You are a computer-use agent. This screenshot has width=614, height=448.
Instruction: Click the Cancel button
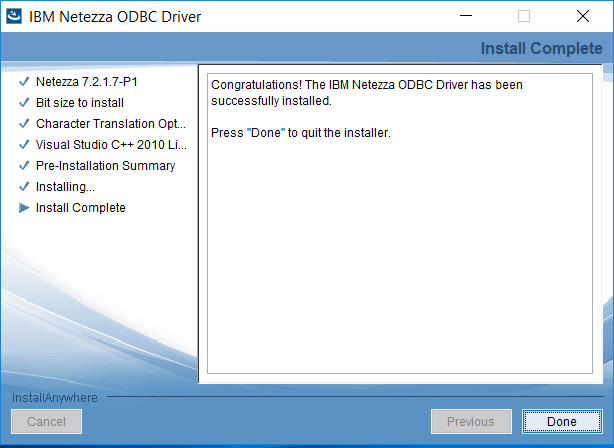(46, 422)
